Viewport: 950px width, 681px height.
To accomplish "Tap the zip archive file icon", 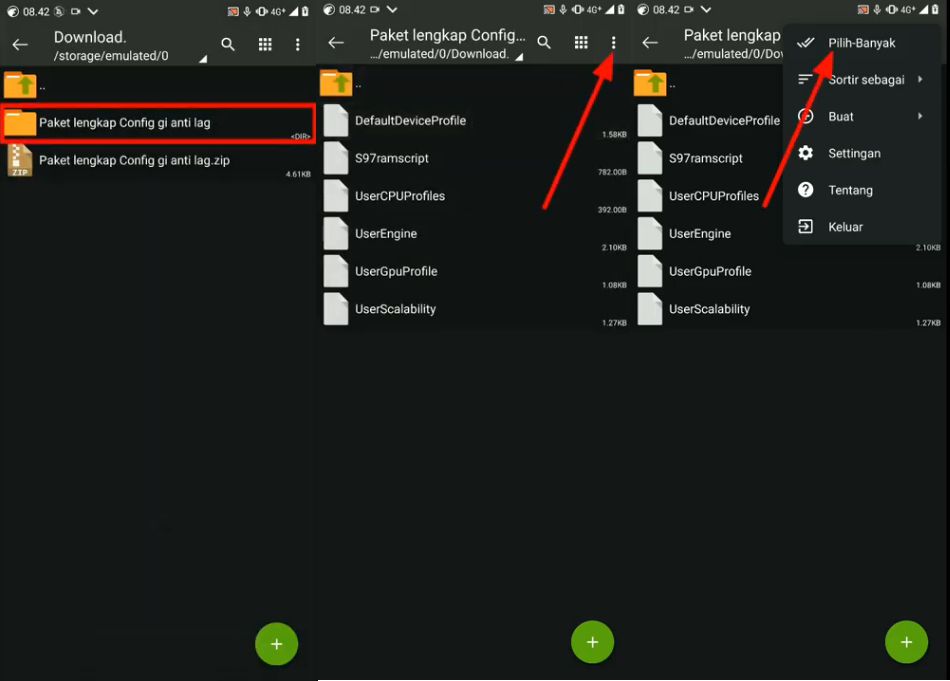I will 19,161.
